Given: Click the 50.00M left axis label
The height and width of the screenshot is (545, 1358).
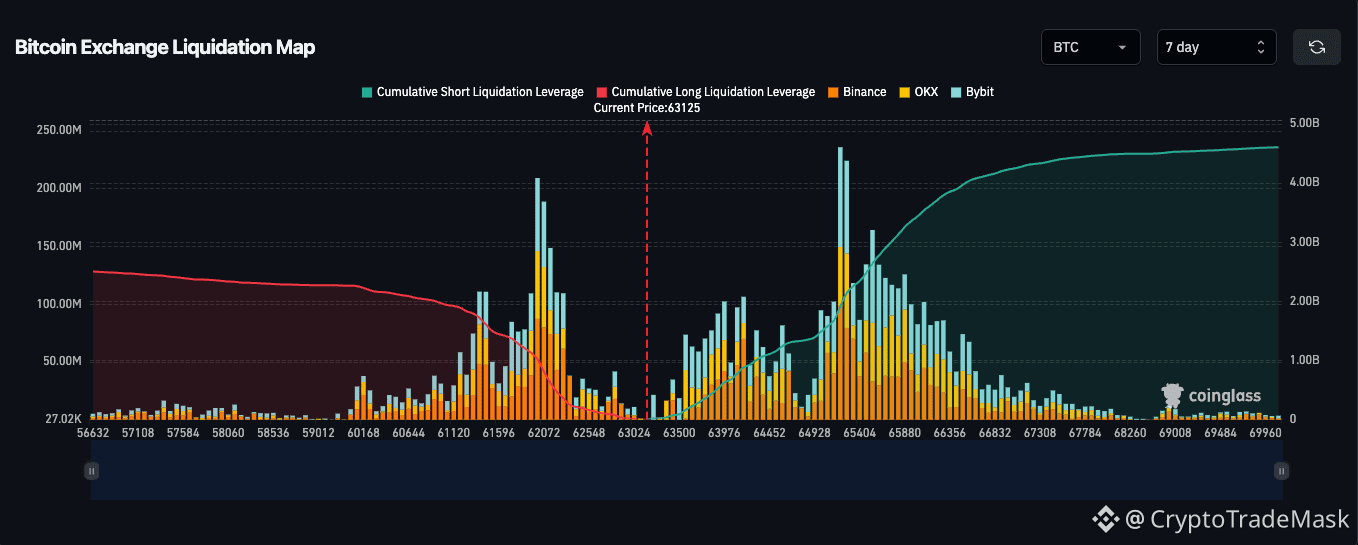Looking at the screenshot, I should point(62,361).
